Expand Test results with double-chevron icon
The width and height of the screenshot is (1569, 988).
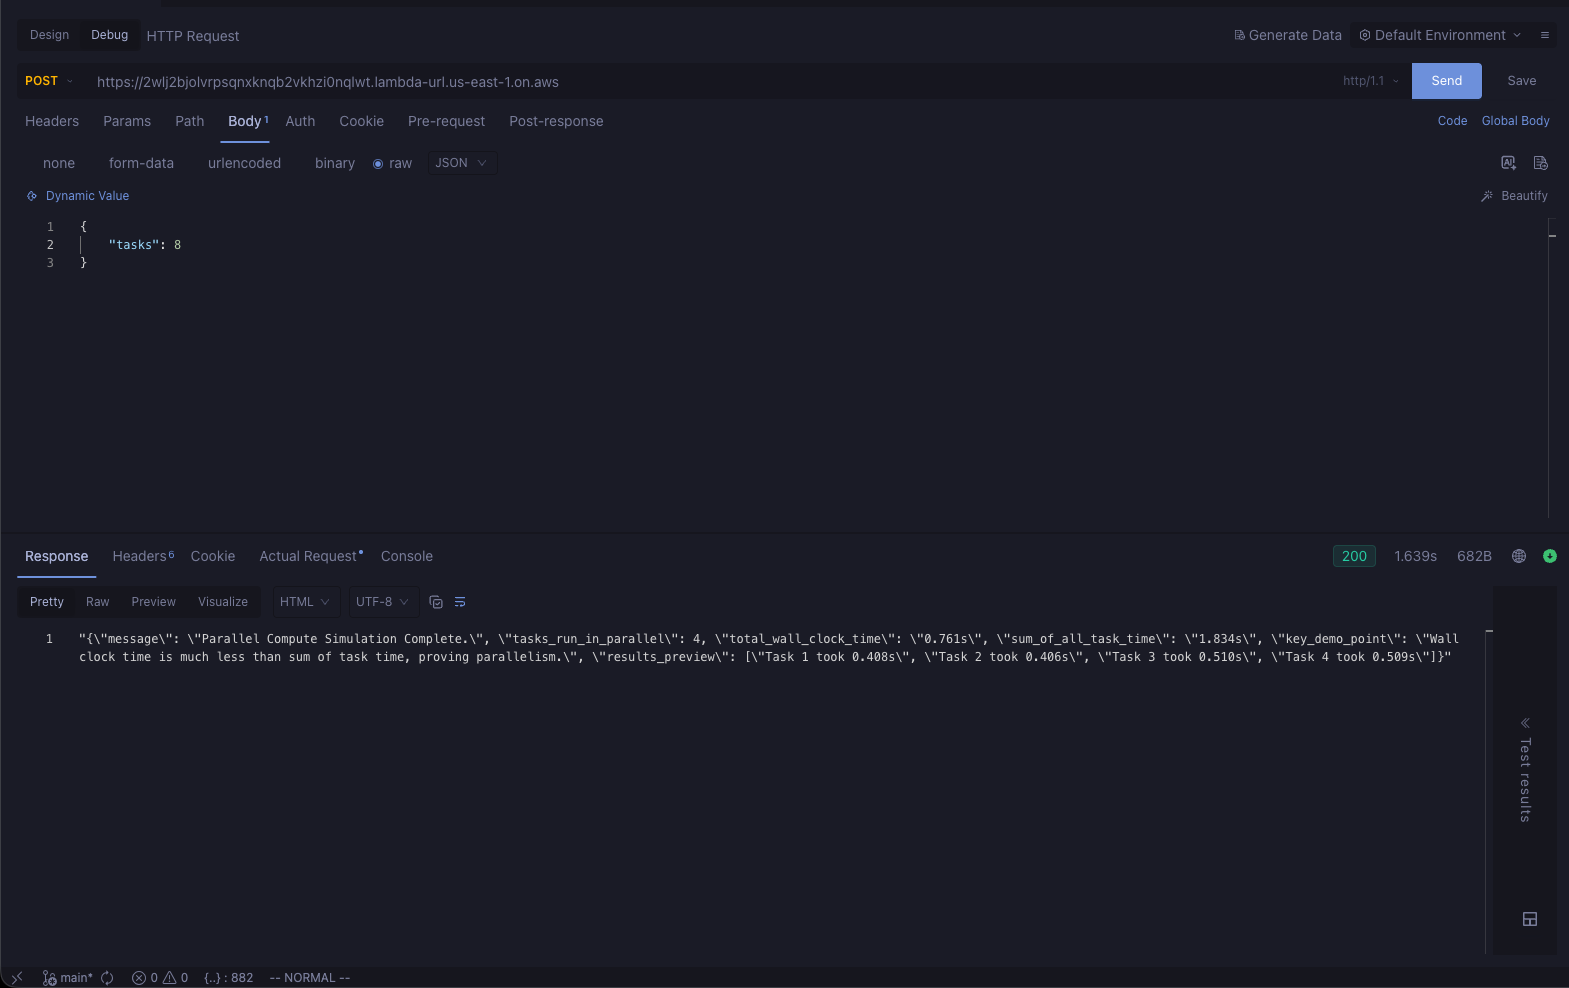[1525, 723]
